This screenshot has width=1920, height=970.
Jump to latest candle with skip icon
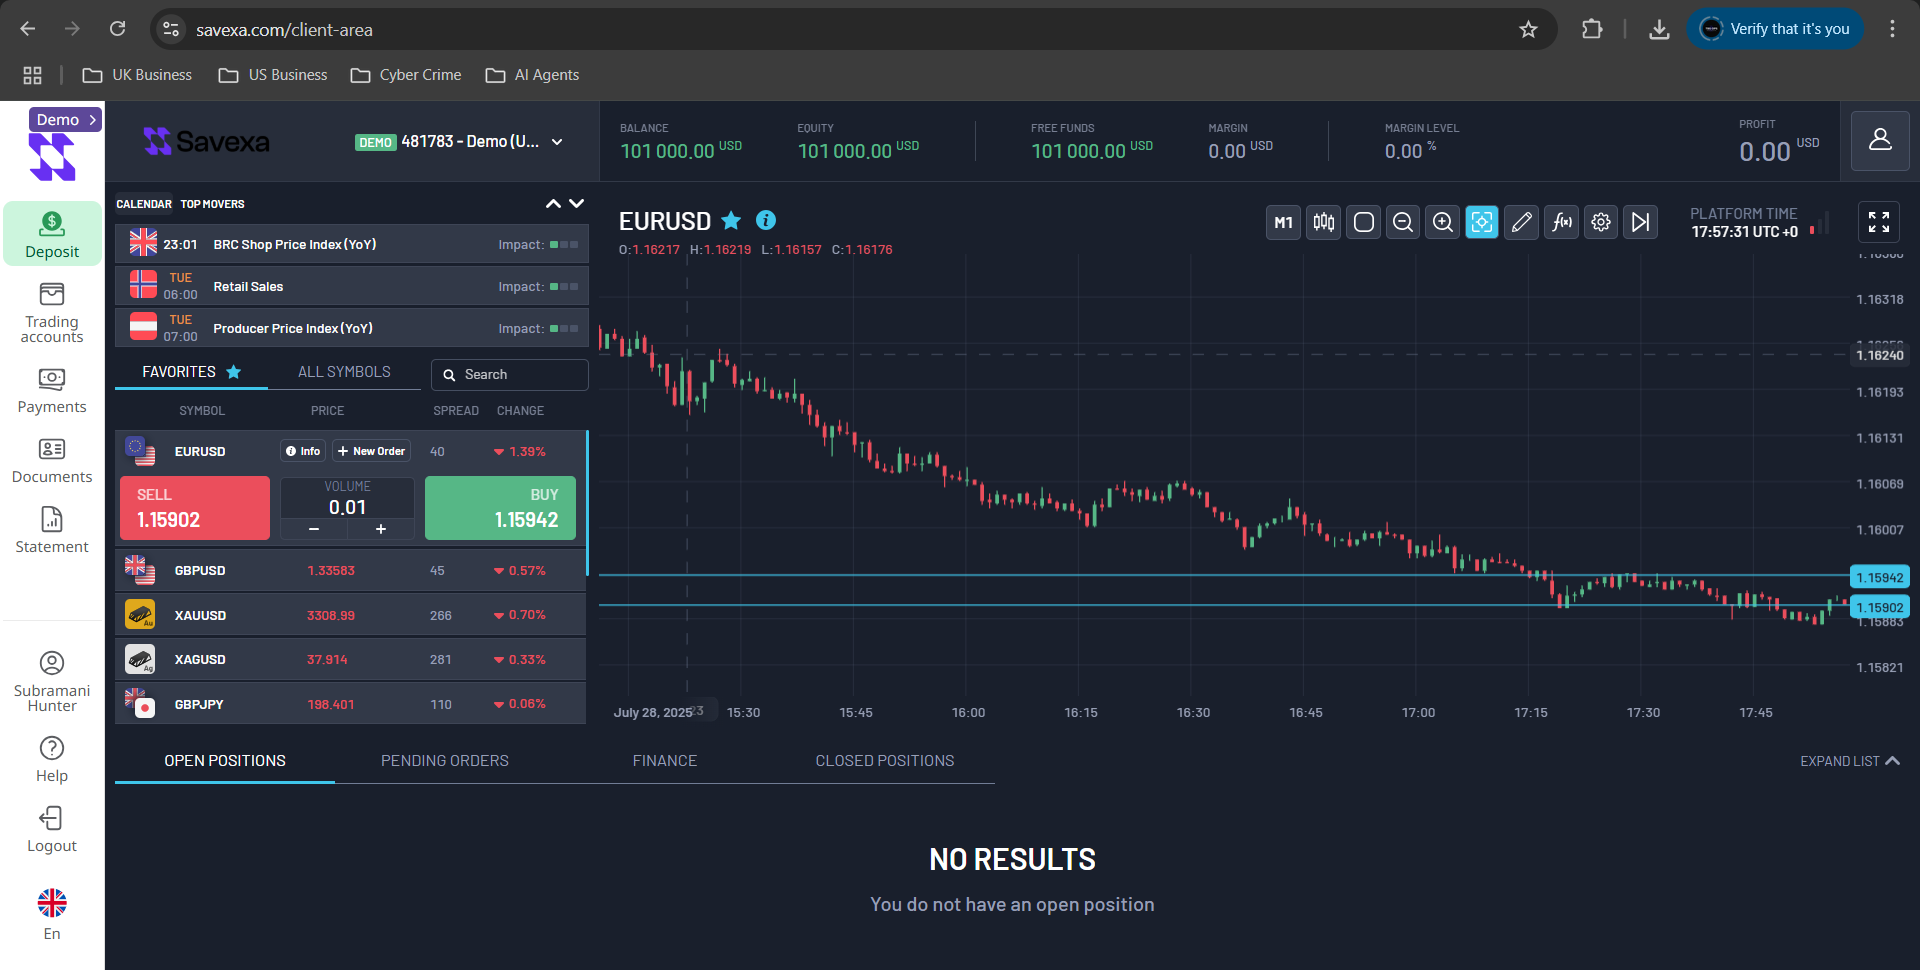coord(1640,222)
